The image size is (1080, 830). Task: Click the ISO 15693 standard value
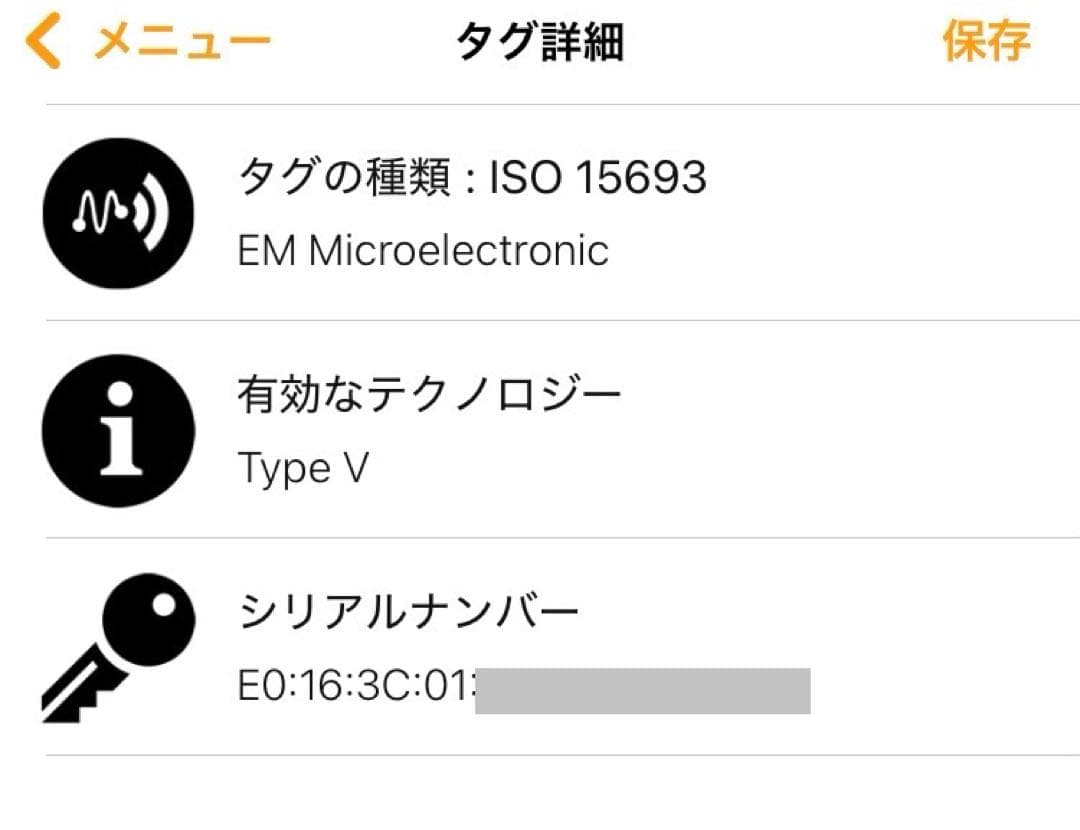click(x=598, y=179)
